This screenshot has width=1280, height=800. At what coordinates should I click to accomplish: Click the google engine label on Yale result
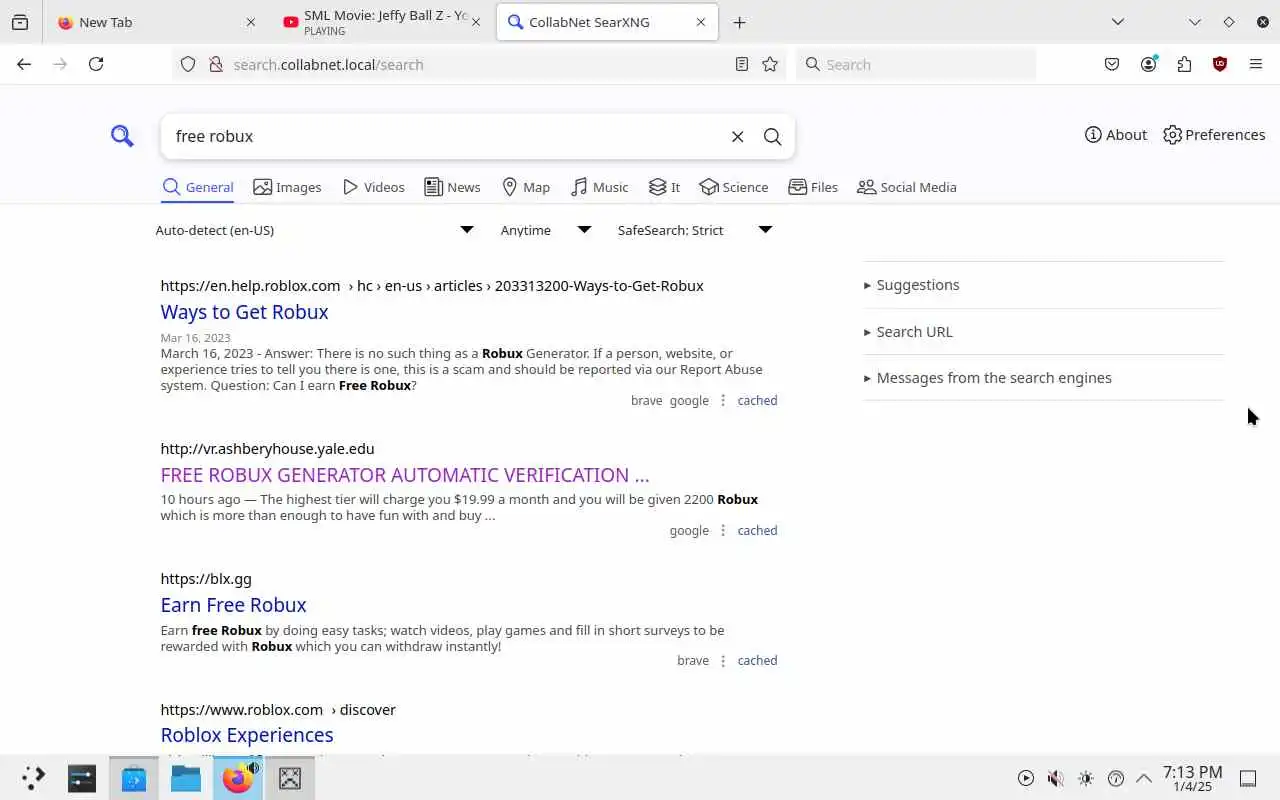(689, 531)
